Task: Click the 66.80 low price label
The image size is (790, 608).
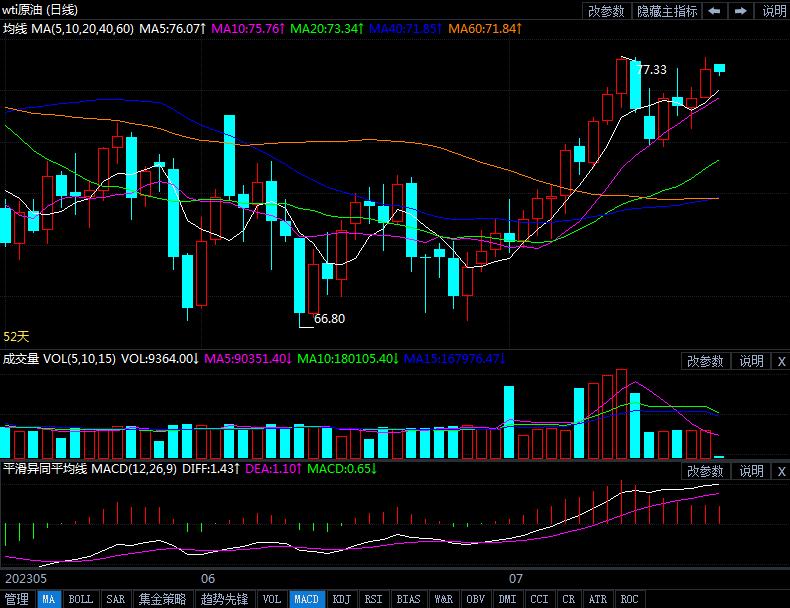Action: coord(329,319)
